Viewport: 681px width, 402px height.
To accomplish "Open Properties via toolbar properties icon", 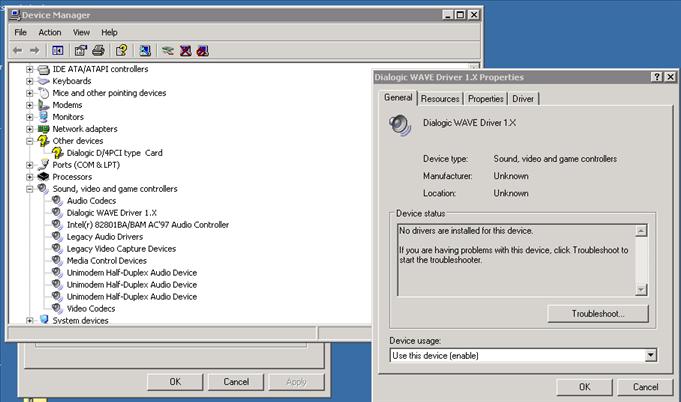I will 81,51.
